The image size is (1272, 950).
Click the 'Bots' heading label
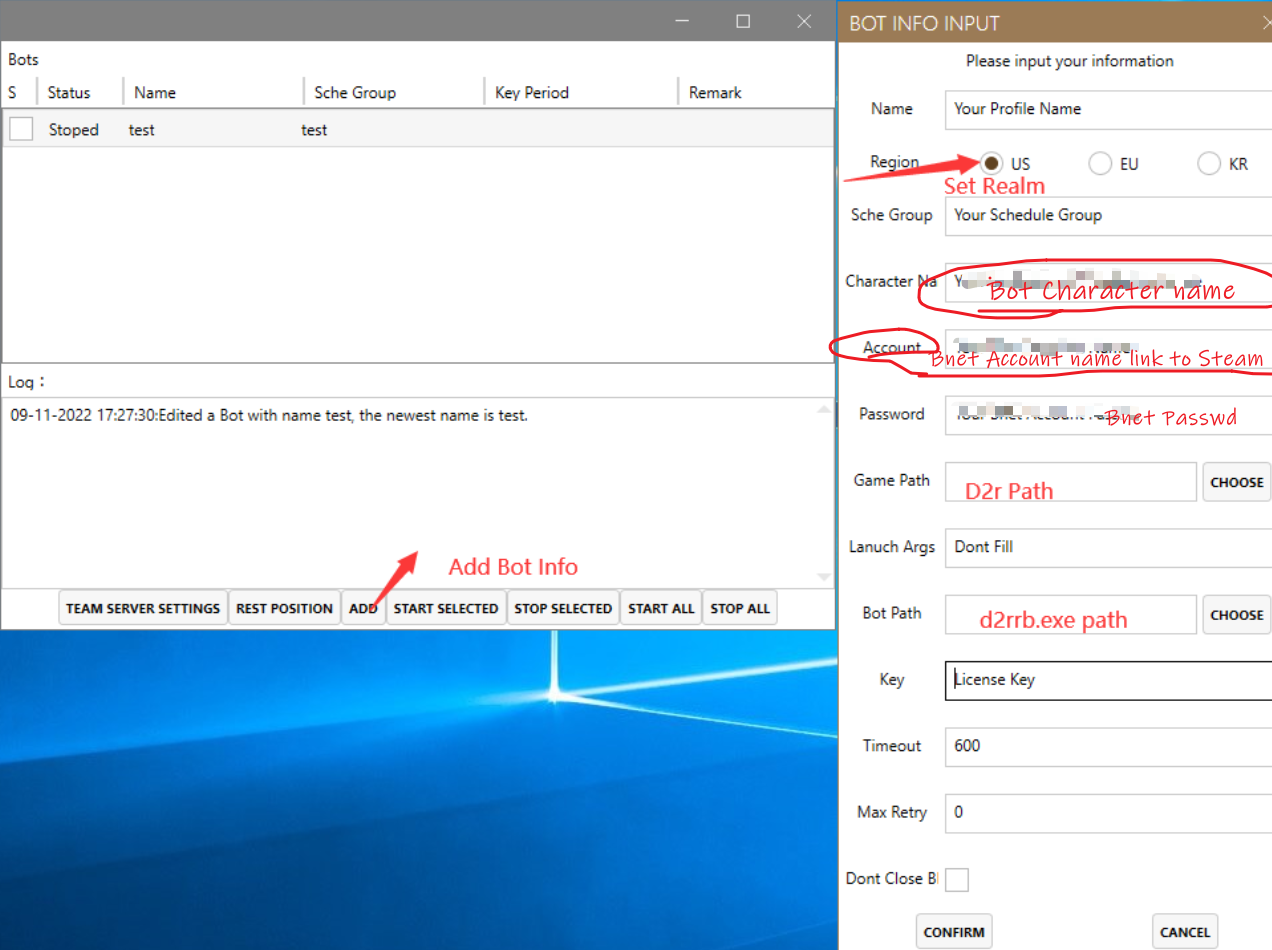click(24, 60)
